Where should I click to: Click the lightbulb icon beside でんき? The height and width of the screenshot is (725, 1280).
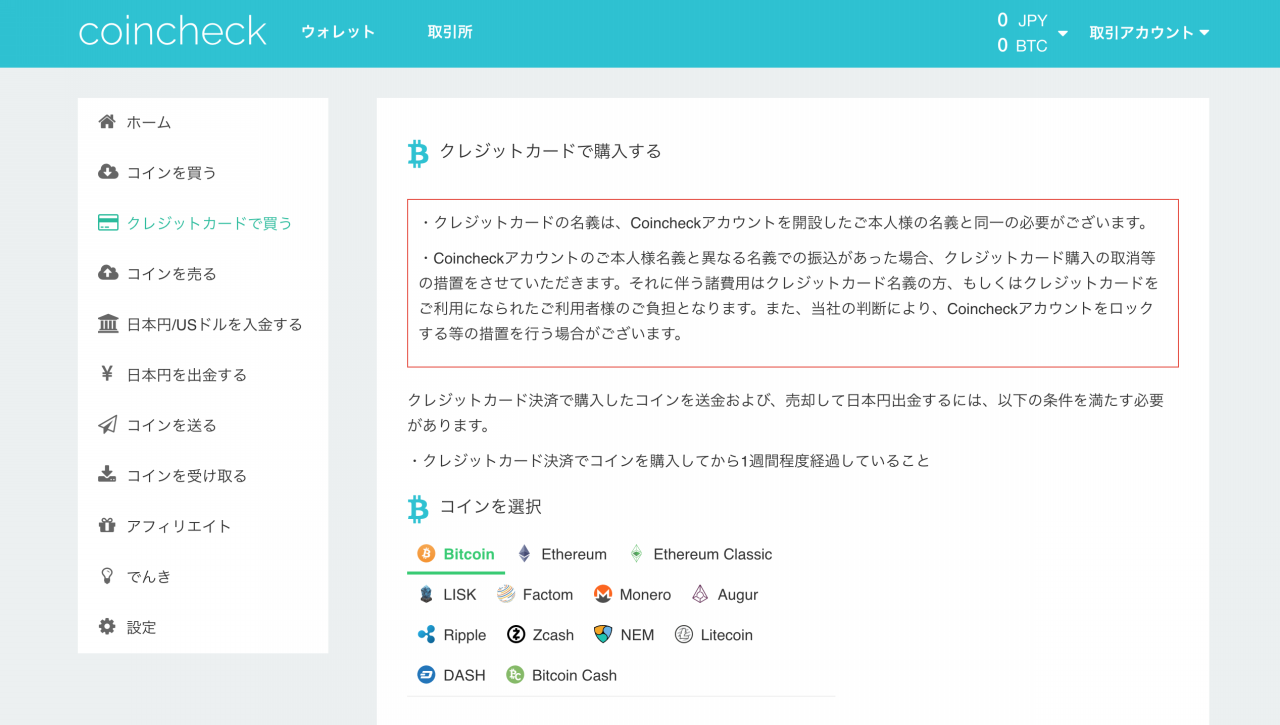pos(107,576)
